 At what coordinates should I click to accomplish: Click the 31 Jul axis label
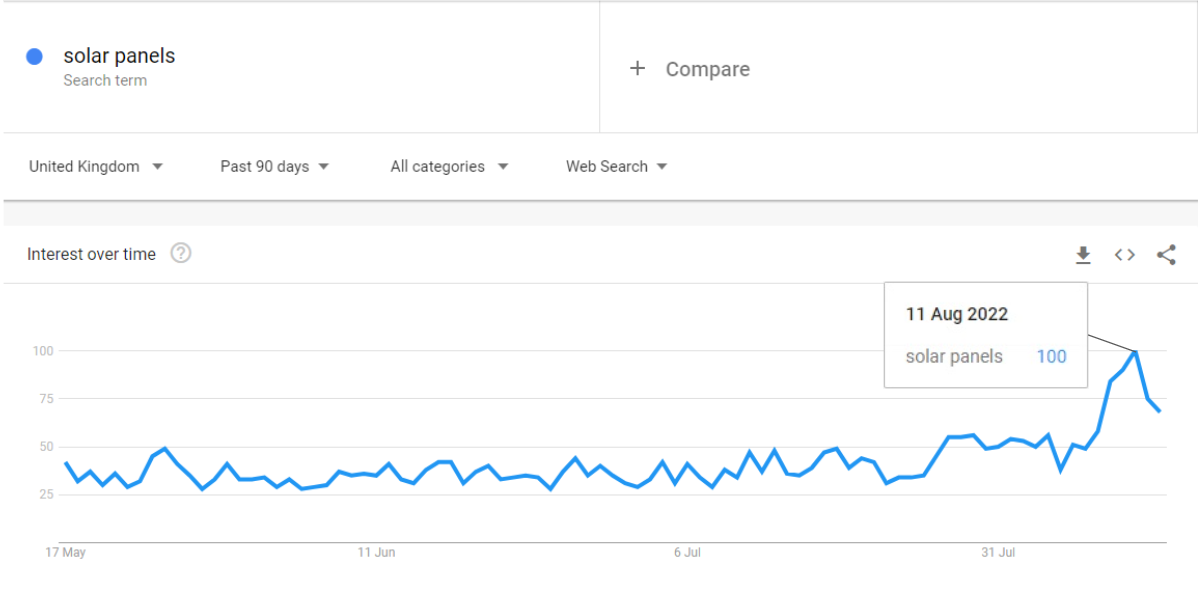998,553
